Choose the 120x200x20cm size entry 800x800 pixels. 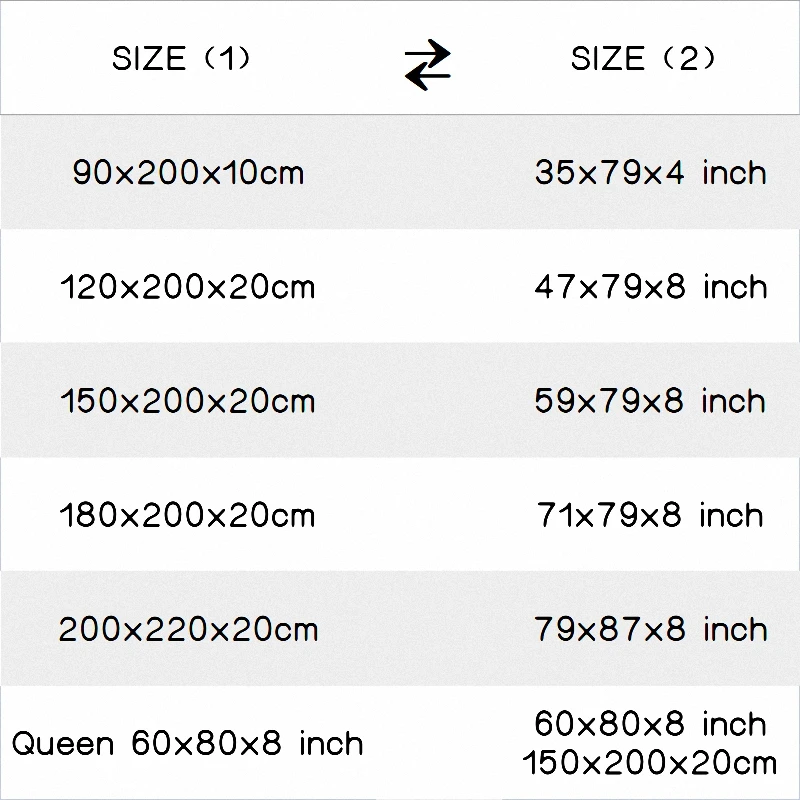187,288
